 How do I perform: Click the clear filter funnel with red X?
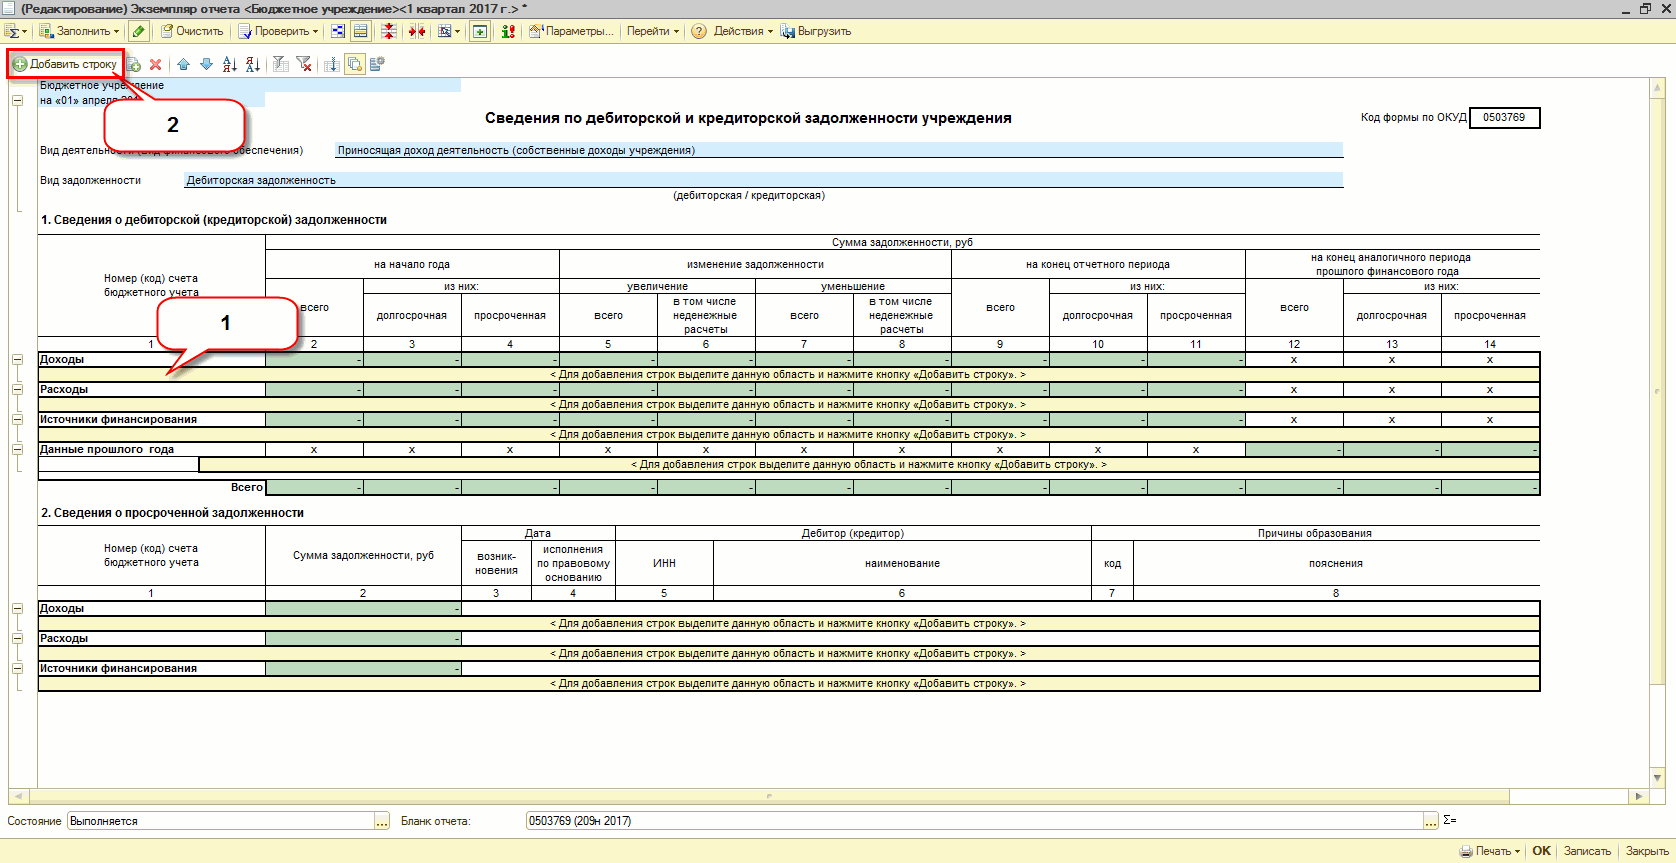304,64
